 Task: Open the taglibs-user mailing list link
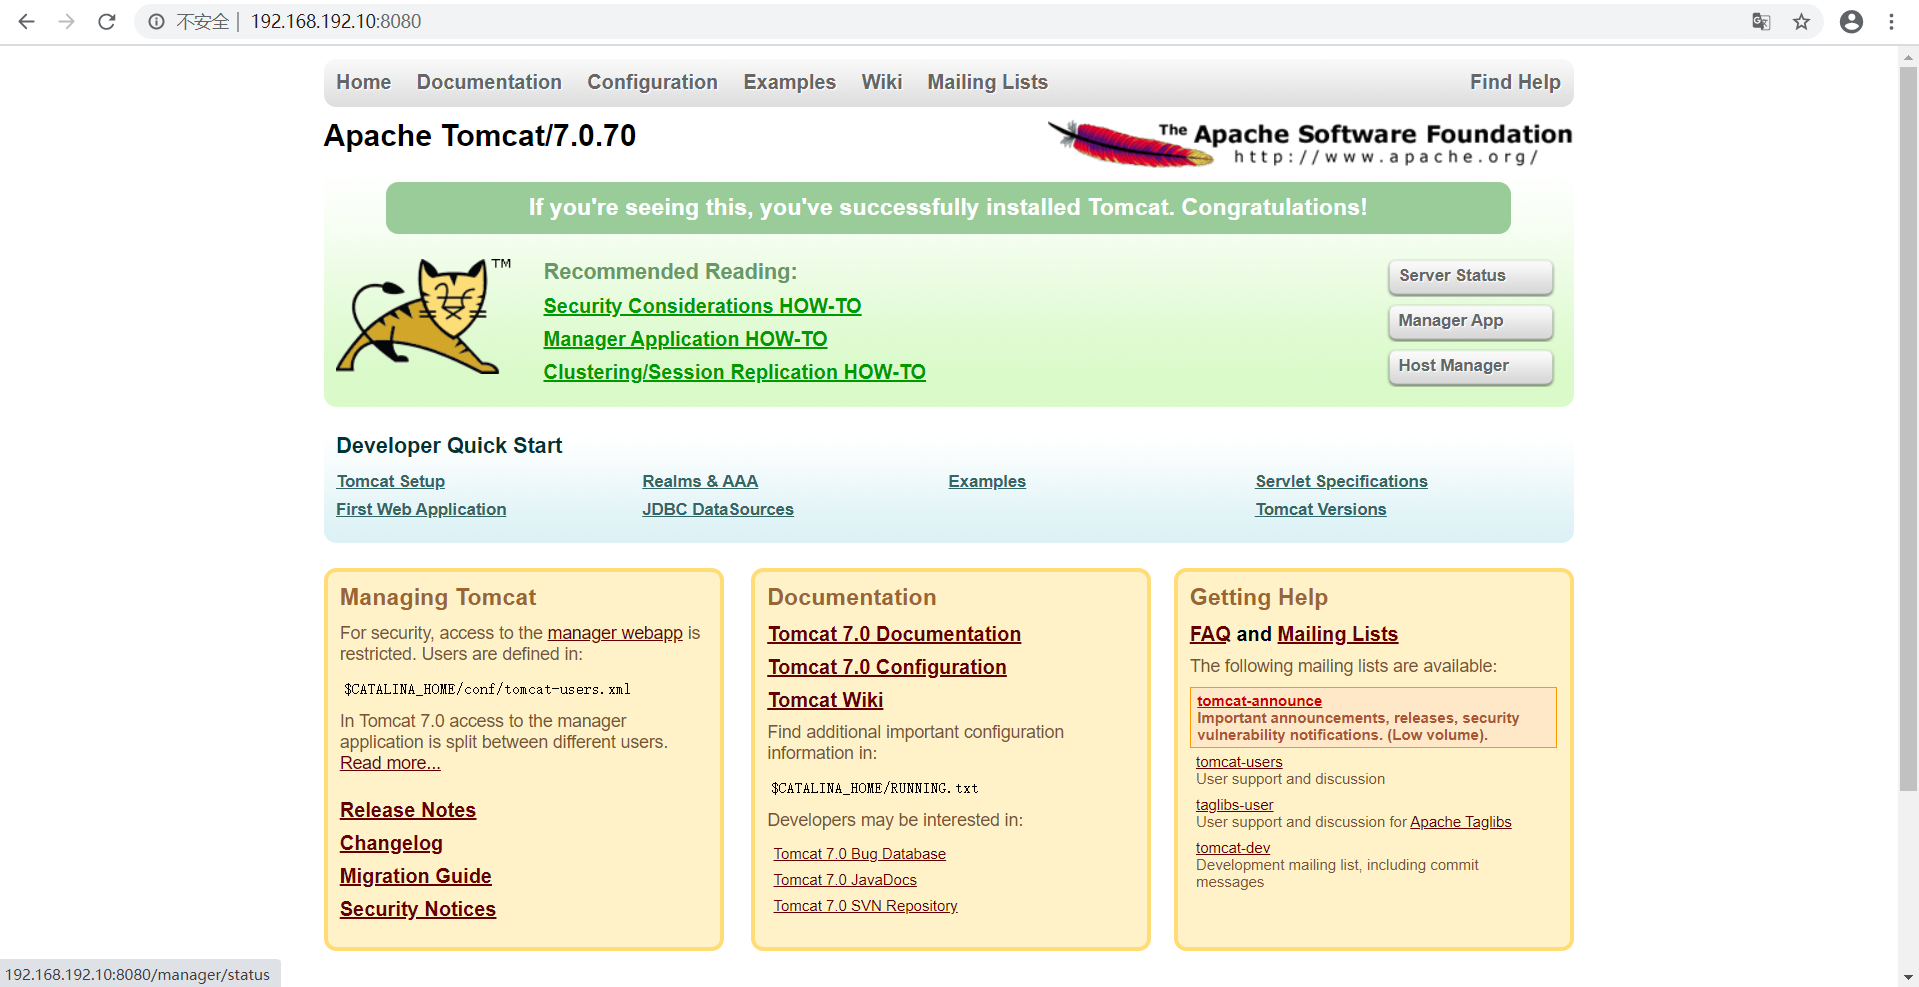[1234, 805]
